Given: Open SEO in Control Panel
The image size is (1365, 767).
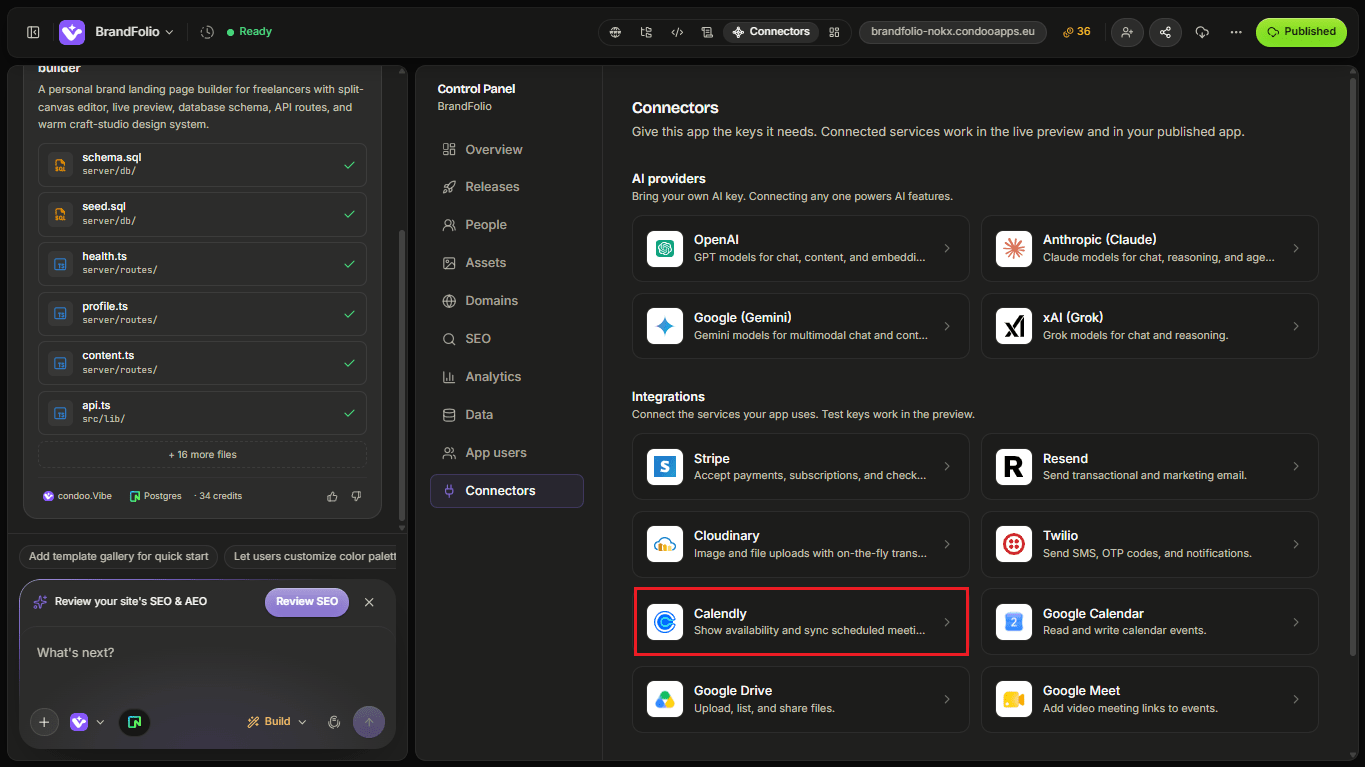Looking at the screenshot, I should tap(507, 339).
